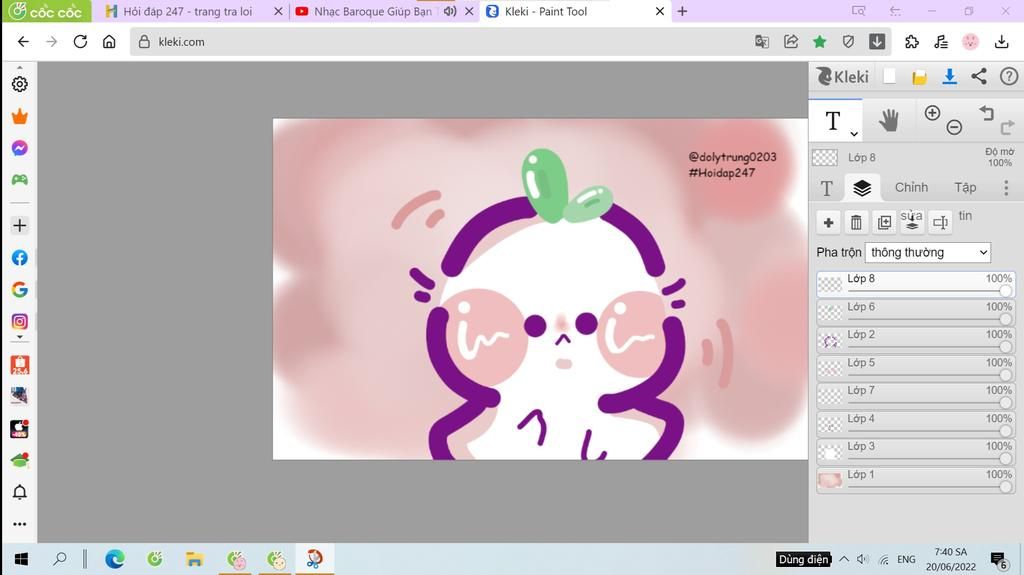Open the Pha trộn blend mode dropdown
1024x575 pixels.
pyautogui.click(x=928, y=252)
